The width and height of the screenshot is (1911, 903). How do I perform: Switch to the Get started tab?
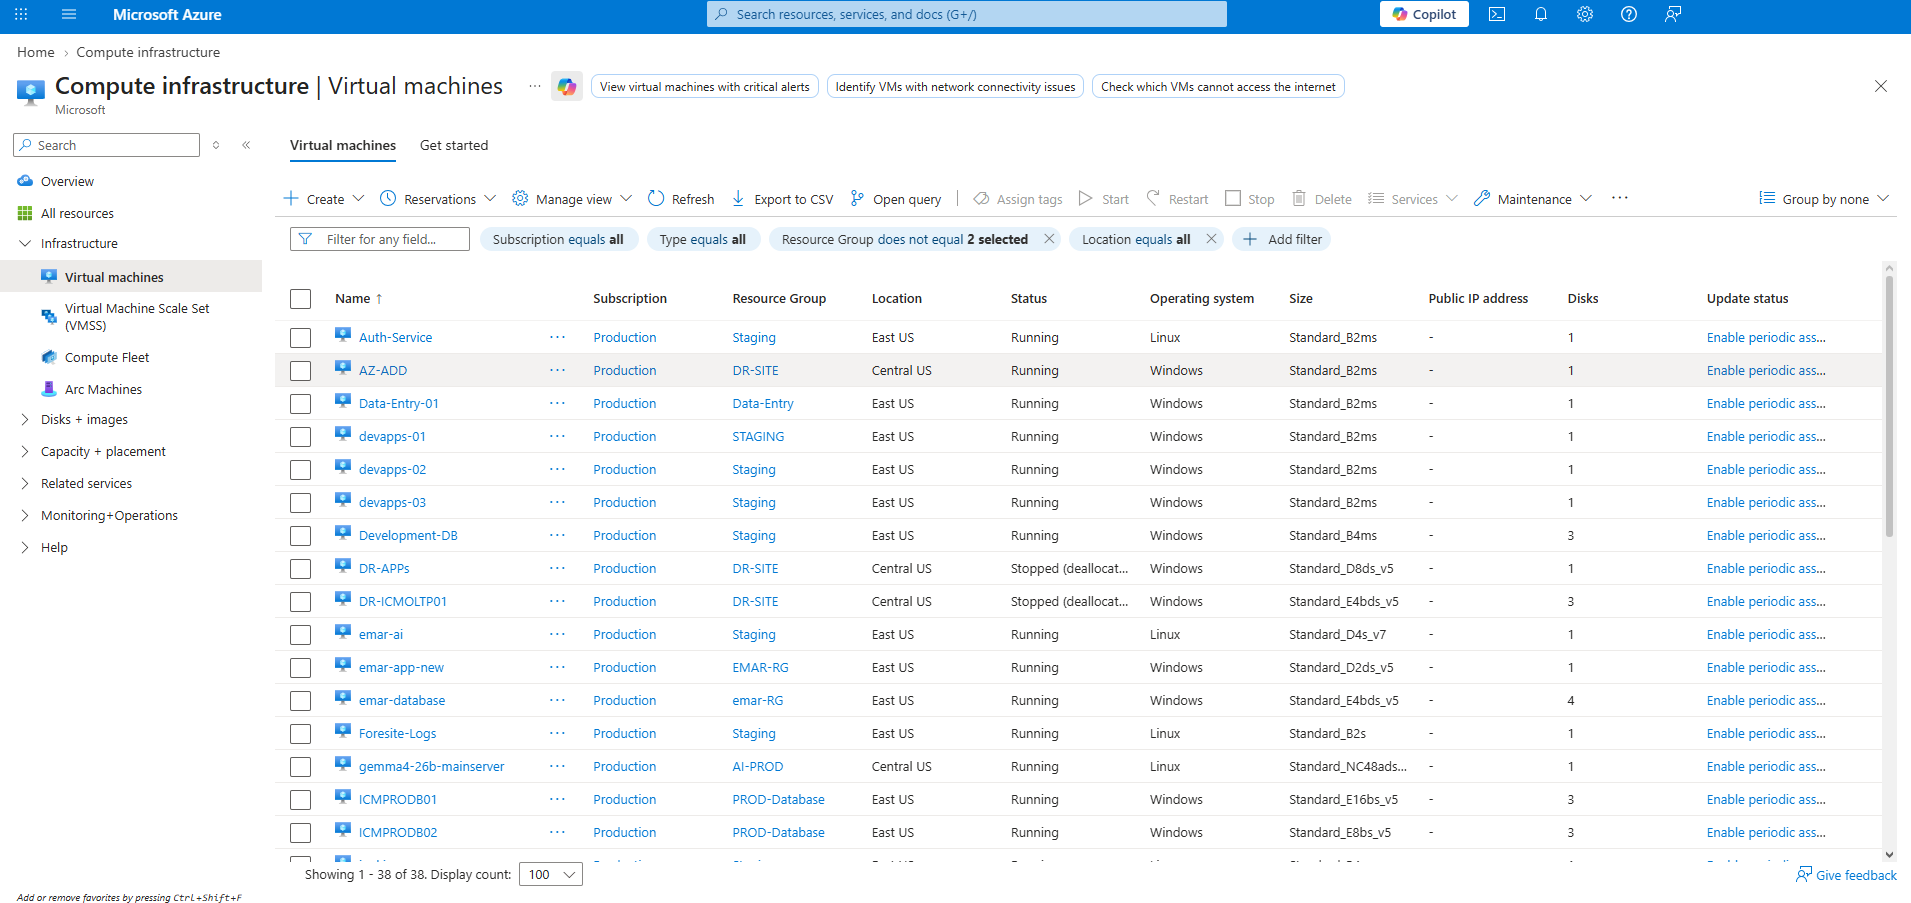click(x=454, y=145)
